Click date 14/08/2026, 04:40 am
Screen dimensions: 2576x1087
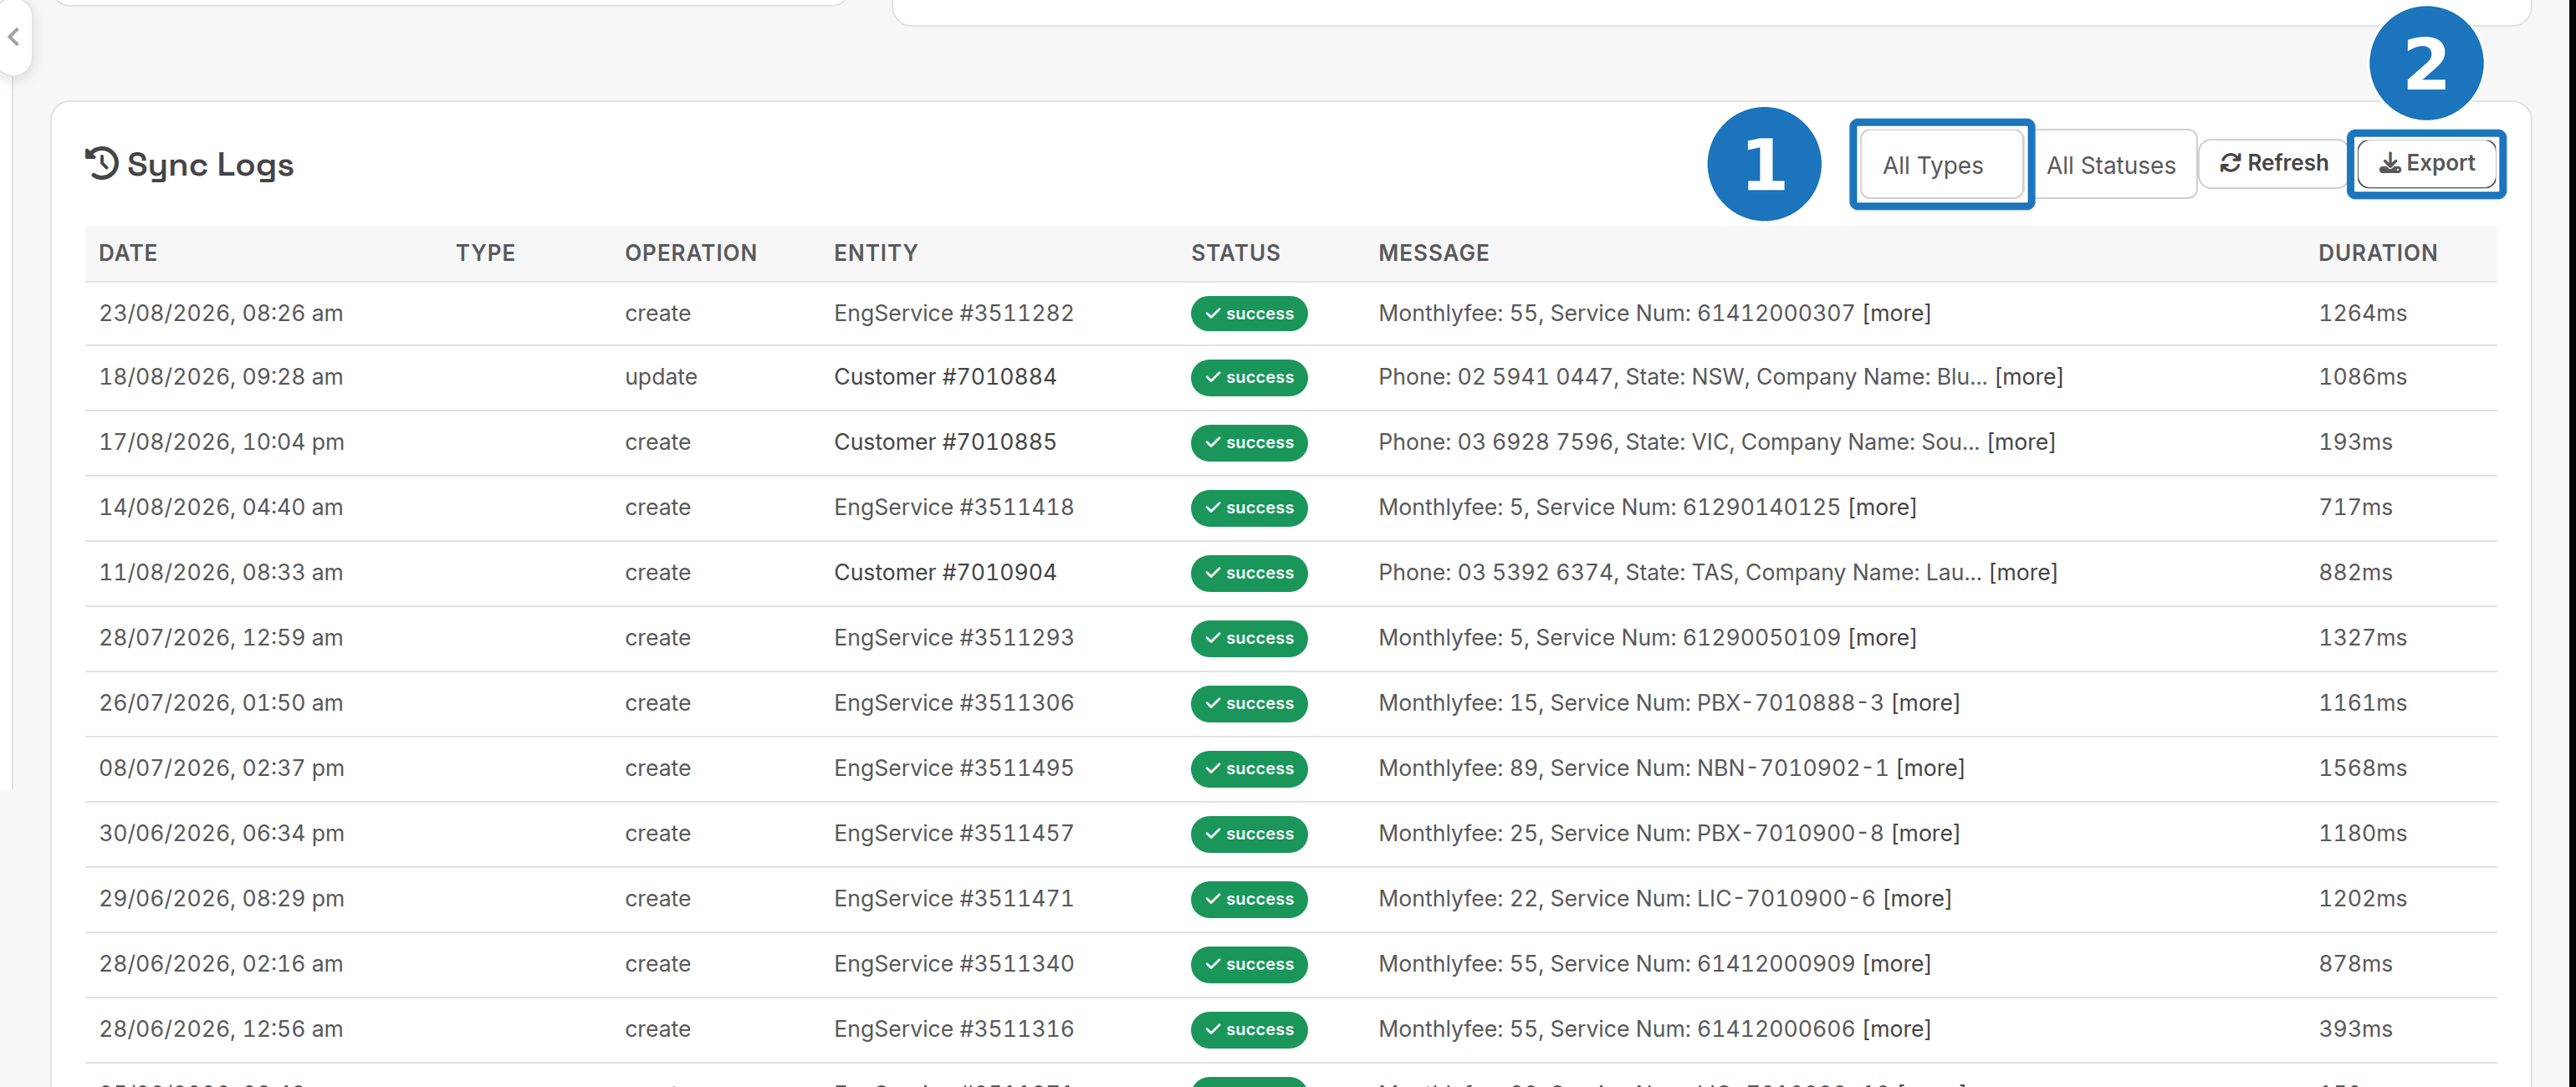click(221, 507)
